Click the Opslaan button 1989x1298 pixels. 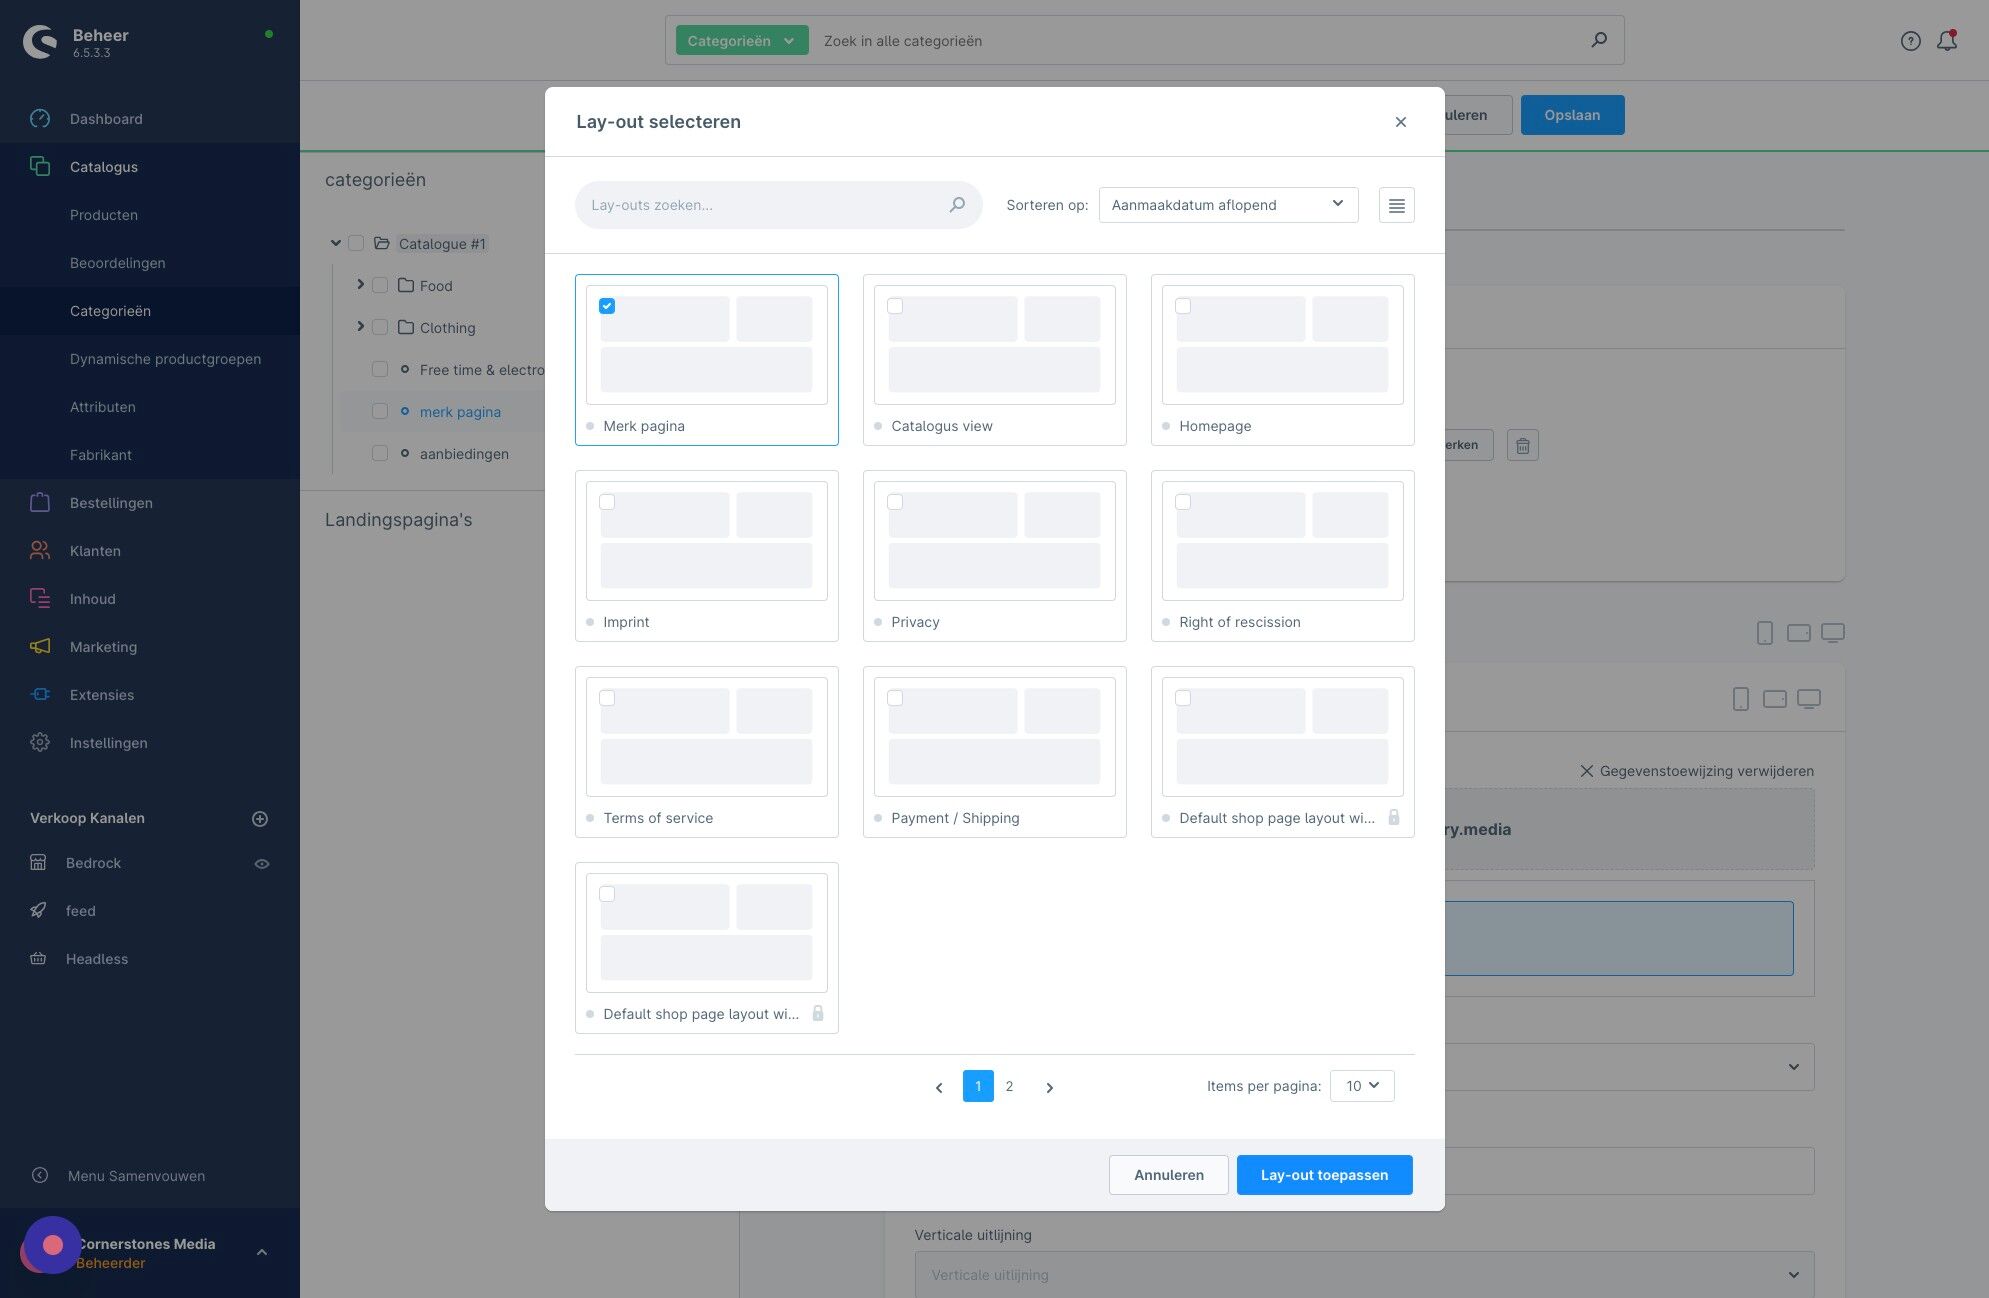pyautogui.click(x=1572, y=115)
